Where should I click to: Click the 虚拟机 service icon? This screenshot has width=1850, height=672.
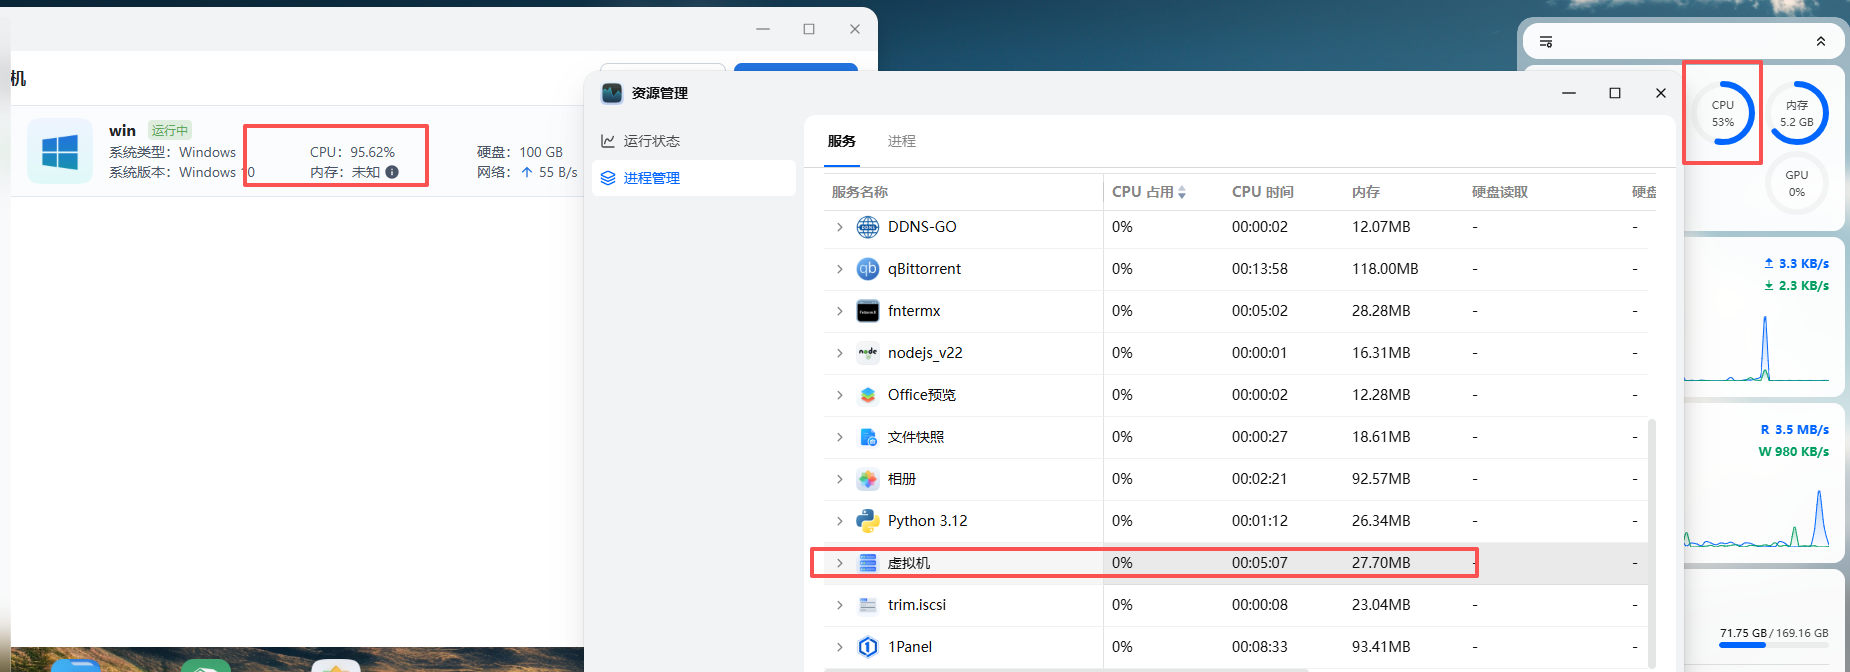coord(868,563)
